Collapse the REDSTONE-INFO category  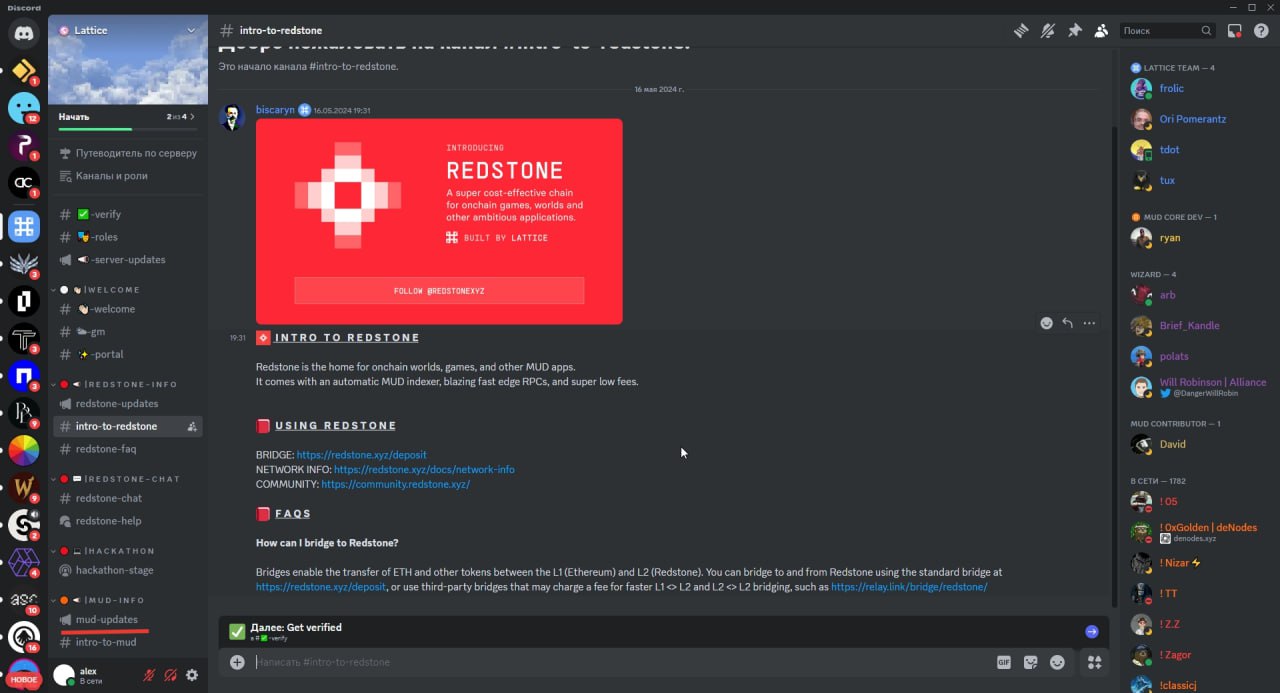pos(114,384)
